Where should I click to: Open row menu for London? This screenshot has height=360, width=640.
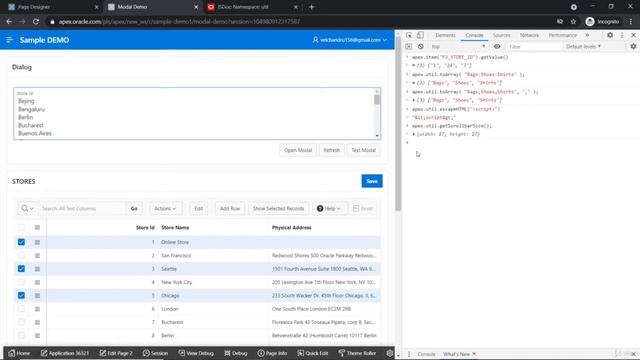click(x=37, y=309)
